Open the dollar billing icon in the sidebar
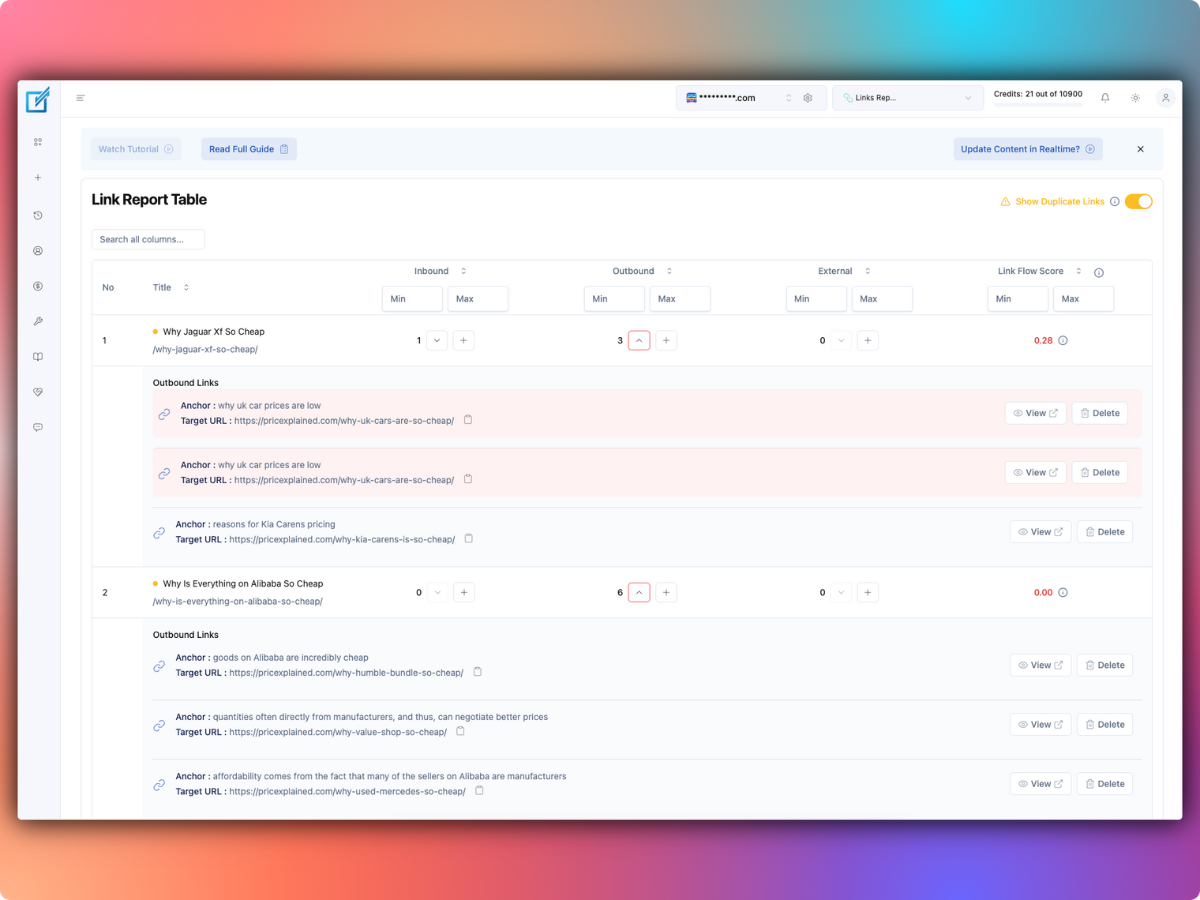The image size is (1200, 900). click(x=38, y=286)
